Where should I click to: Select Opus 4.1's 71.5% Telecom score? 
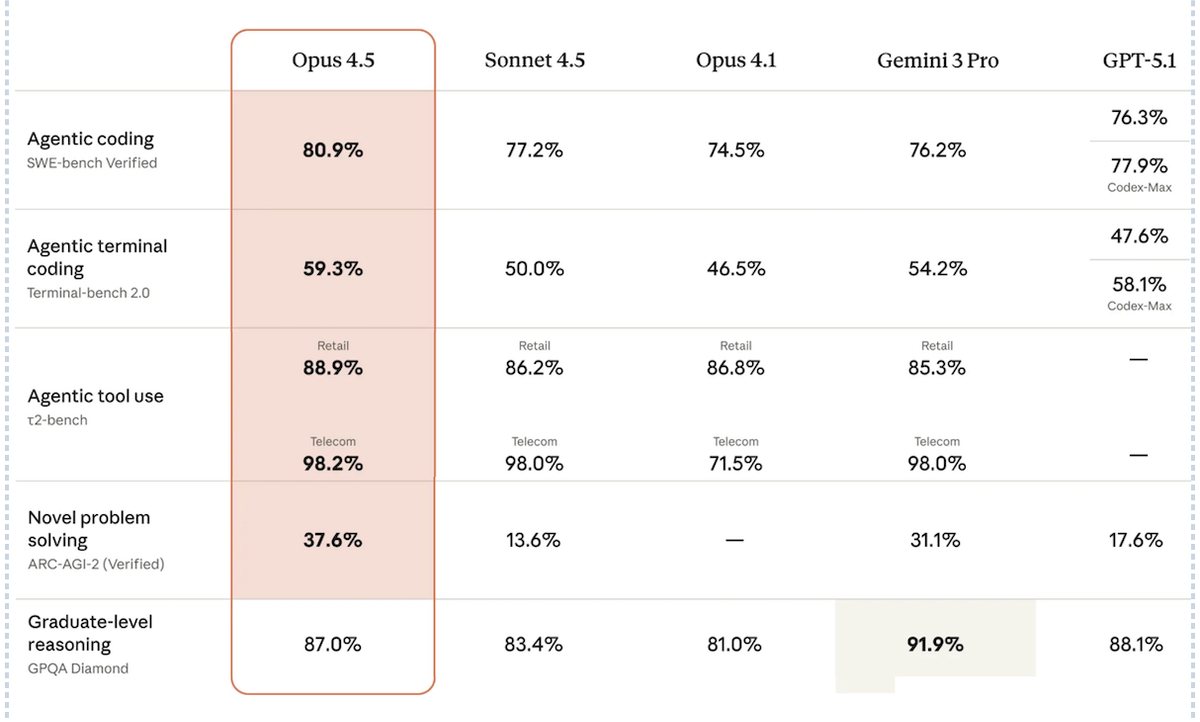tap(735, 464)
